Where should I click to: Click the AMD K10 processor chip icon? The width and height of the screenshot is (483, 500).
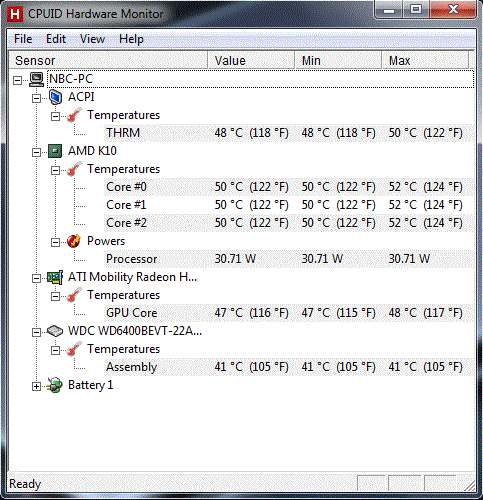click(x=55, y=151)
